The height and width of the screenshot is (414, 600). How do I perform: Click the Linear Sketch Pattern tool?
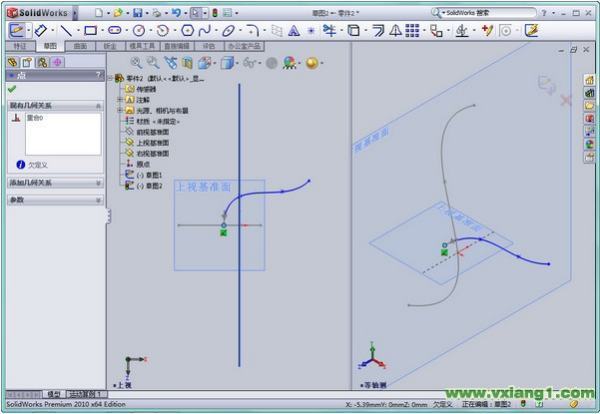point(412,30)
